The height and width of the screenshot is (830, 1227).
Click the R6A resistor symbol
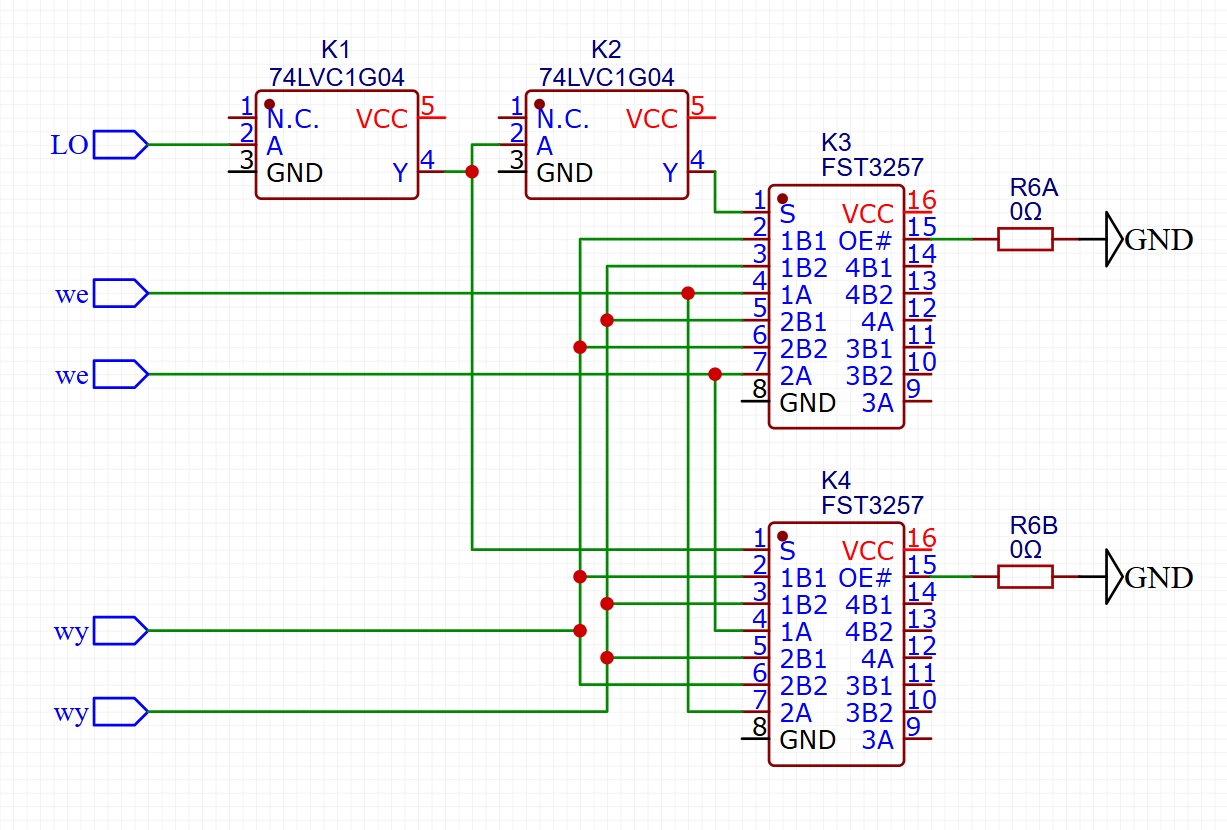(1025, 239)
